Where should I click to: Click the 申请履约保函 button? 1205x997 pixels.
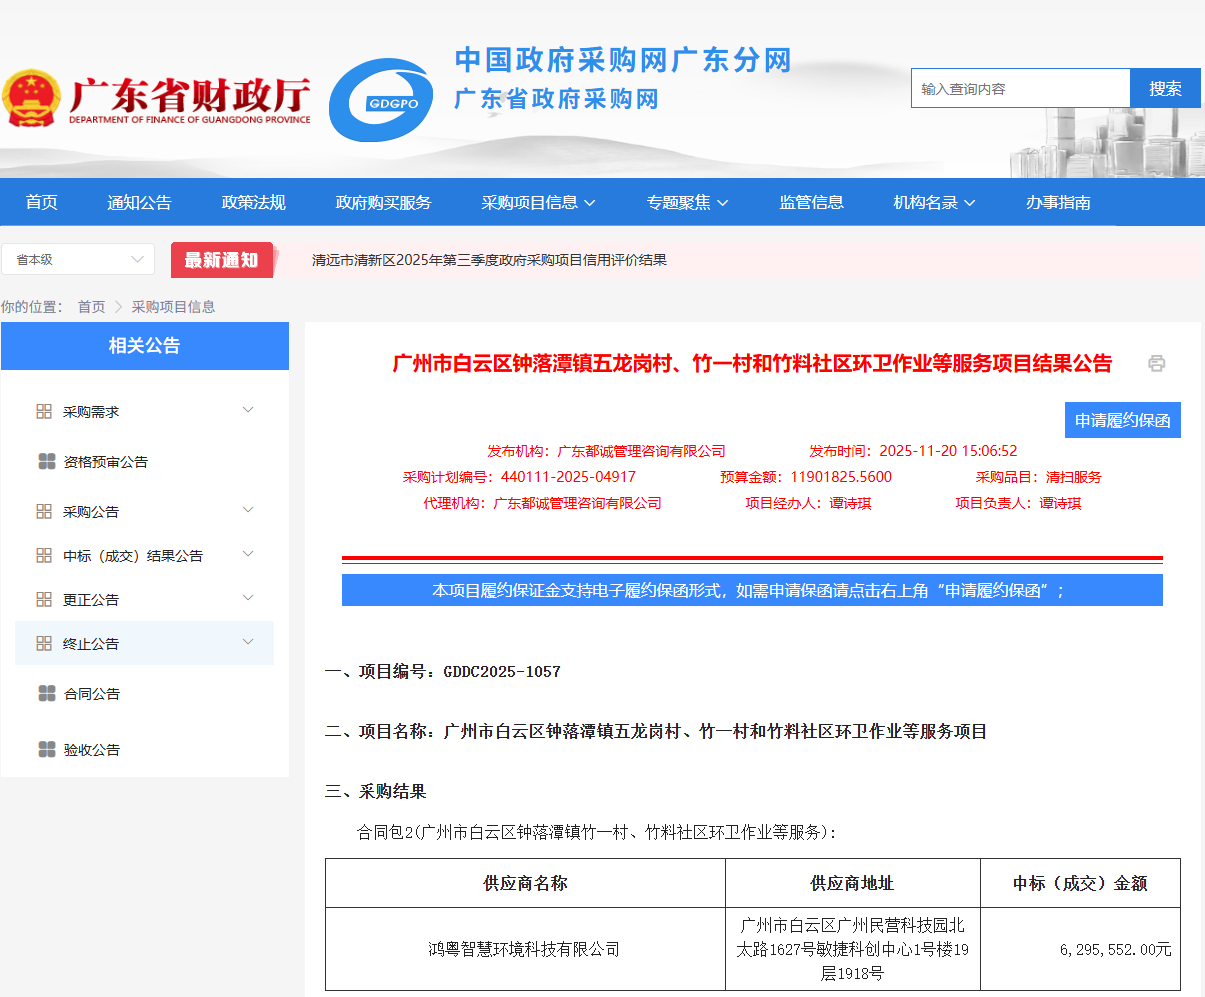pyautogui.click(x=1123, y=420)
